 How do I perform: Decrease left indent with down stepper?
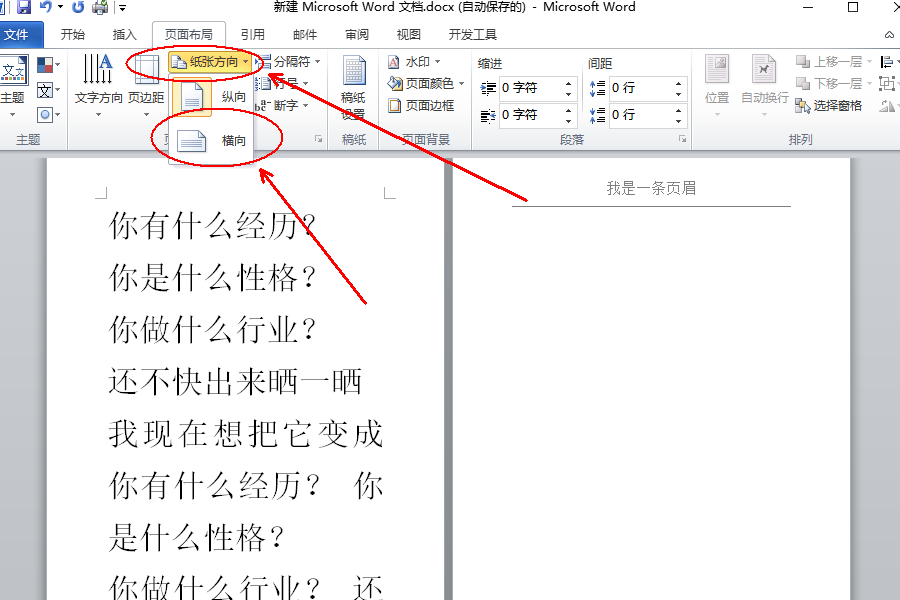568,94
